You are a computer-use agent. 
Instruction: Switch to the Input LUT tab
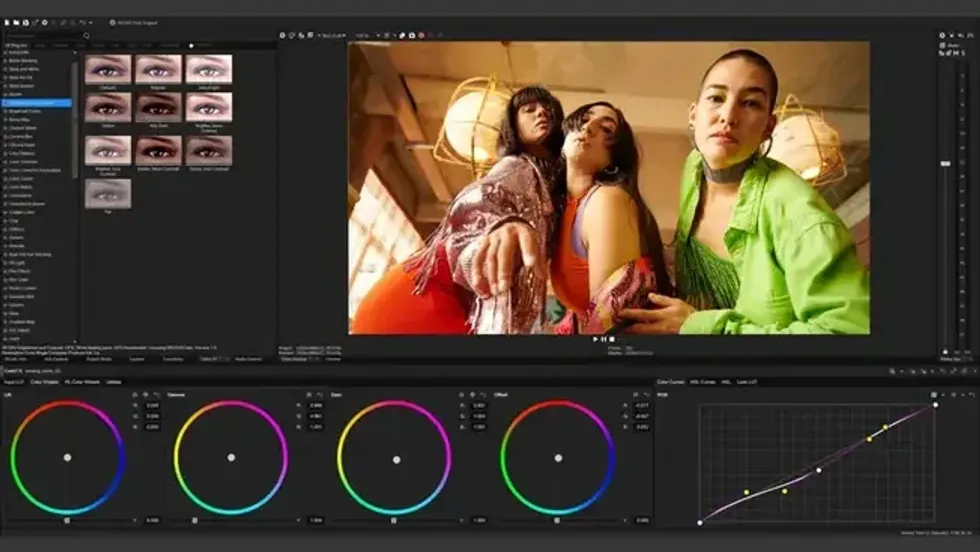13,382
